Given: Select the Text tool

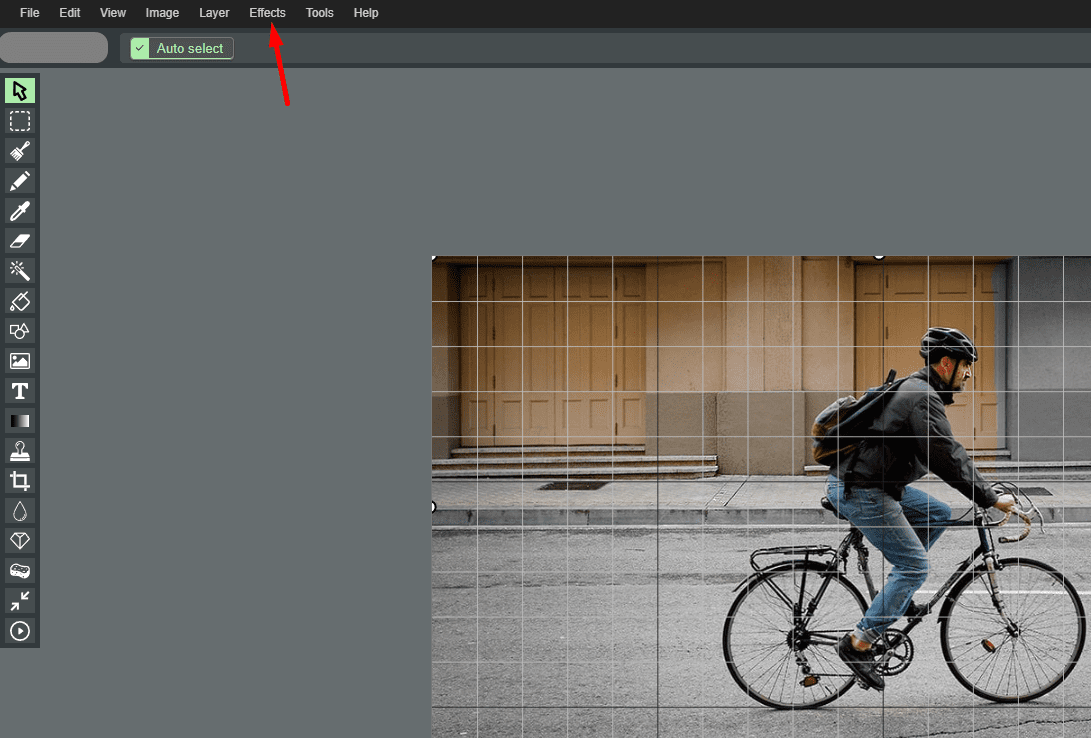Looking at the screenshot, I should [20, 391].
